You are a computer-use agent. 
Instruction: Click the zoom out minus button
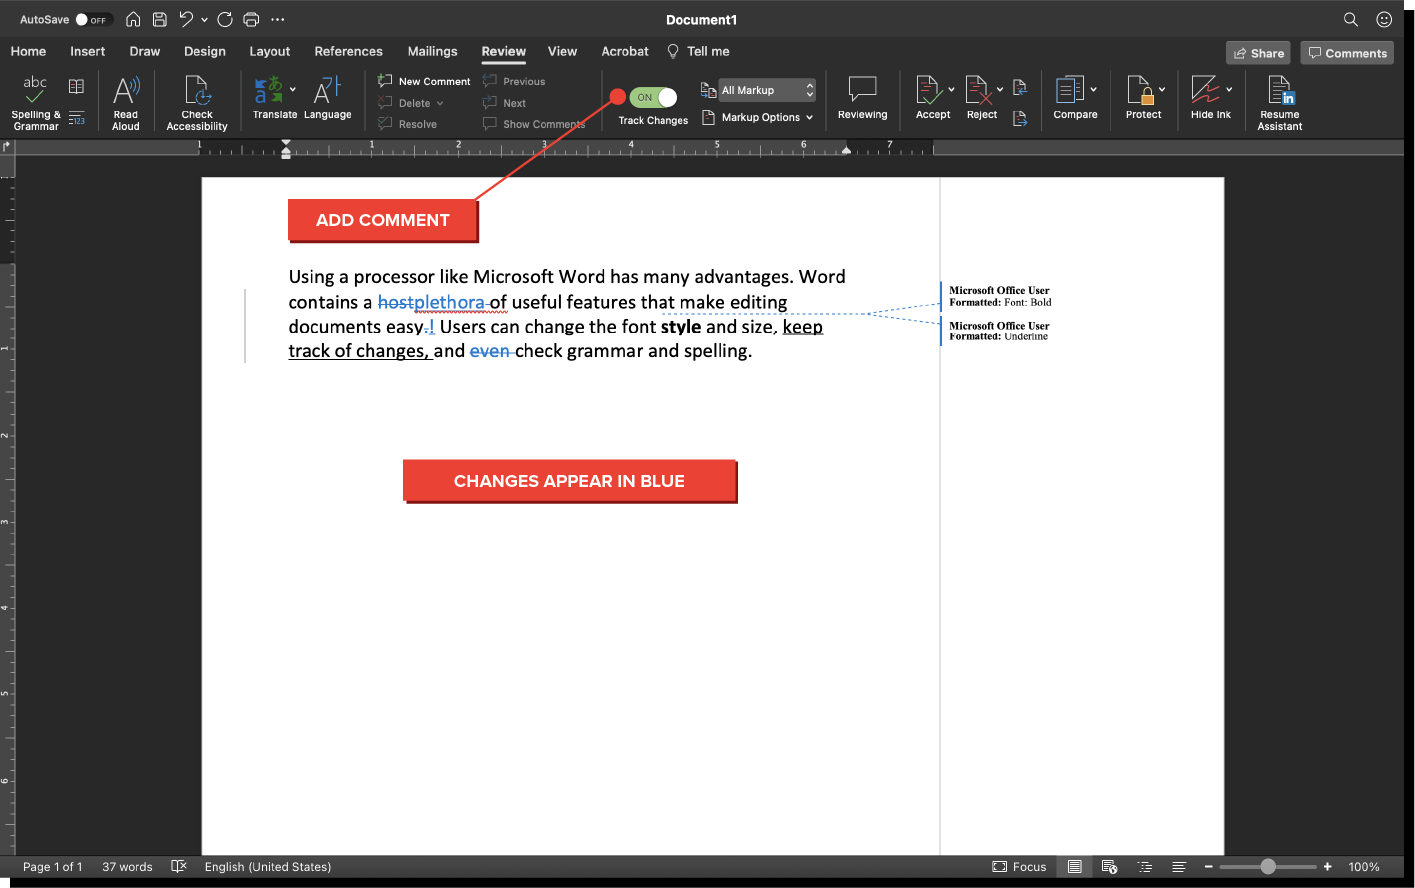1209,867
